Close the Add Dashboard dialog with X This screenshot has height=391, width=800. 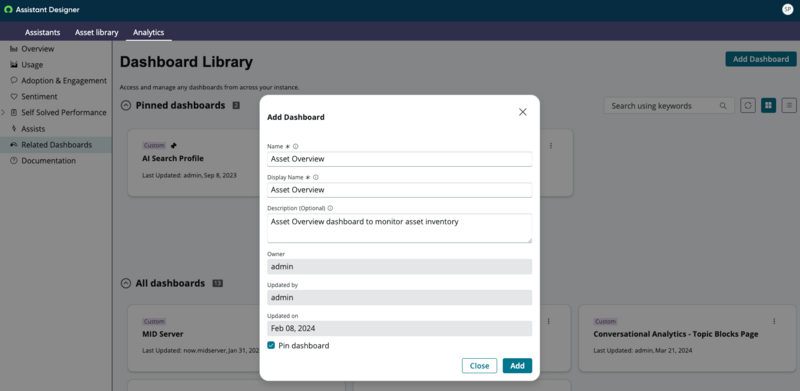[x=522, y=112]
